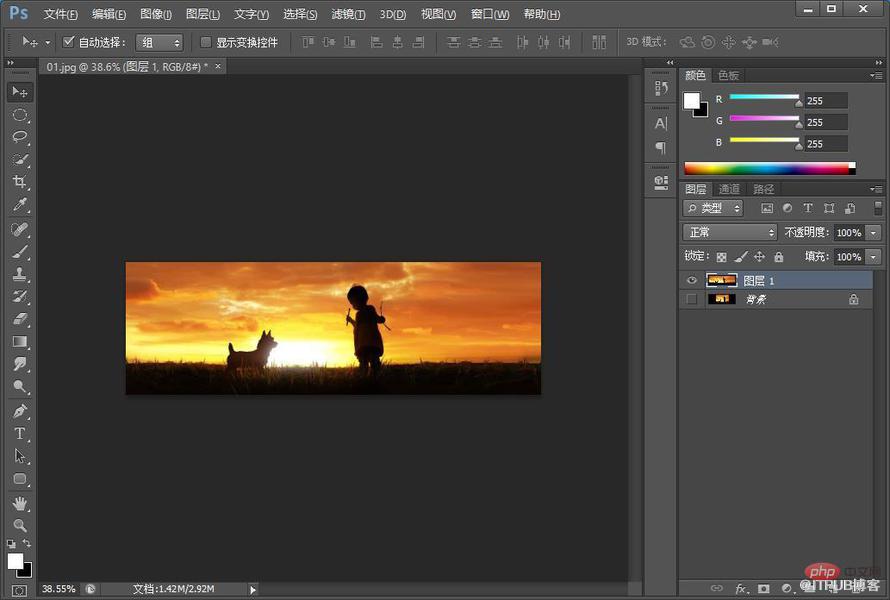Viewport: 890px width, 600px height.
Task: Select the Eraser tool
Action: click(20, 319)
